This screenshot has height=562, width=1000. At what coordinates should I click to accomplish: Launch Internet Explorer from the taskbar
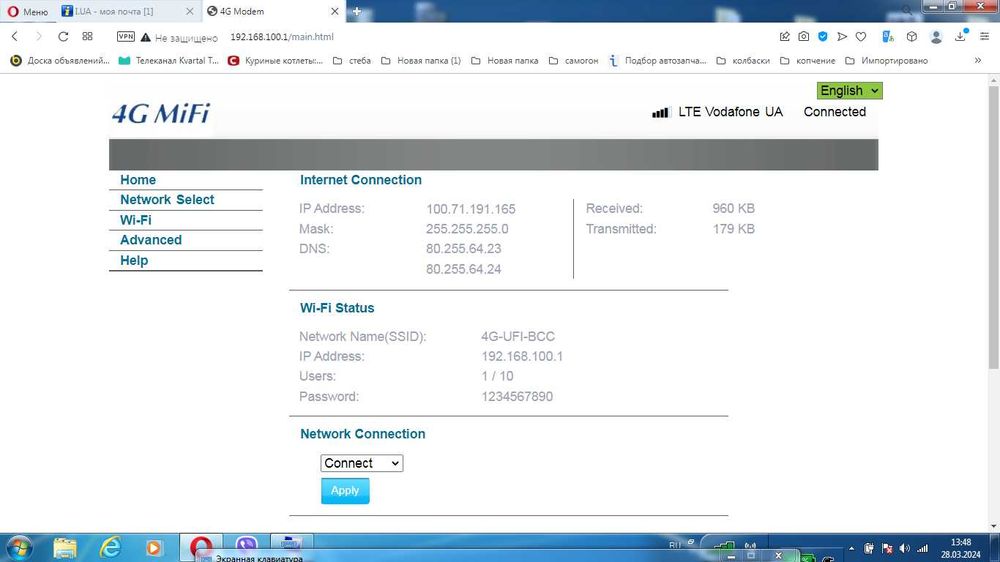[110, 548]
